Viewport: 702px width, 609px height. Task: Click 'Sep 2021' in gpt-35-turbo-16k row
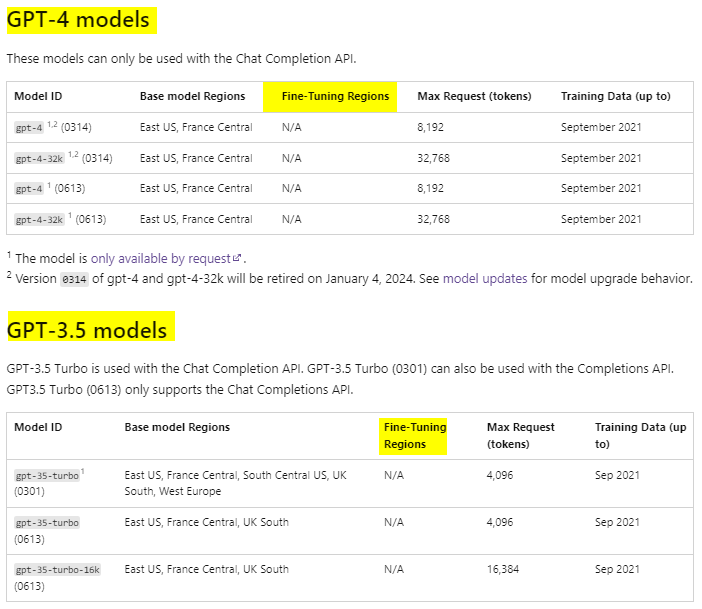617,570
